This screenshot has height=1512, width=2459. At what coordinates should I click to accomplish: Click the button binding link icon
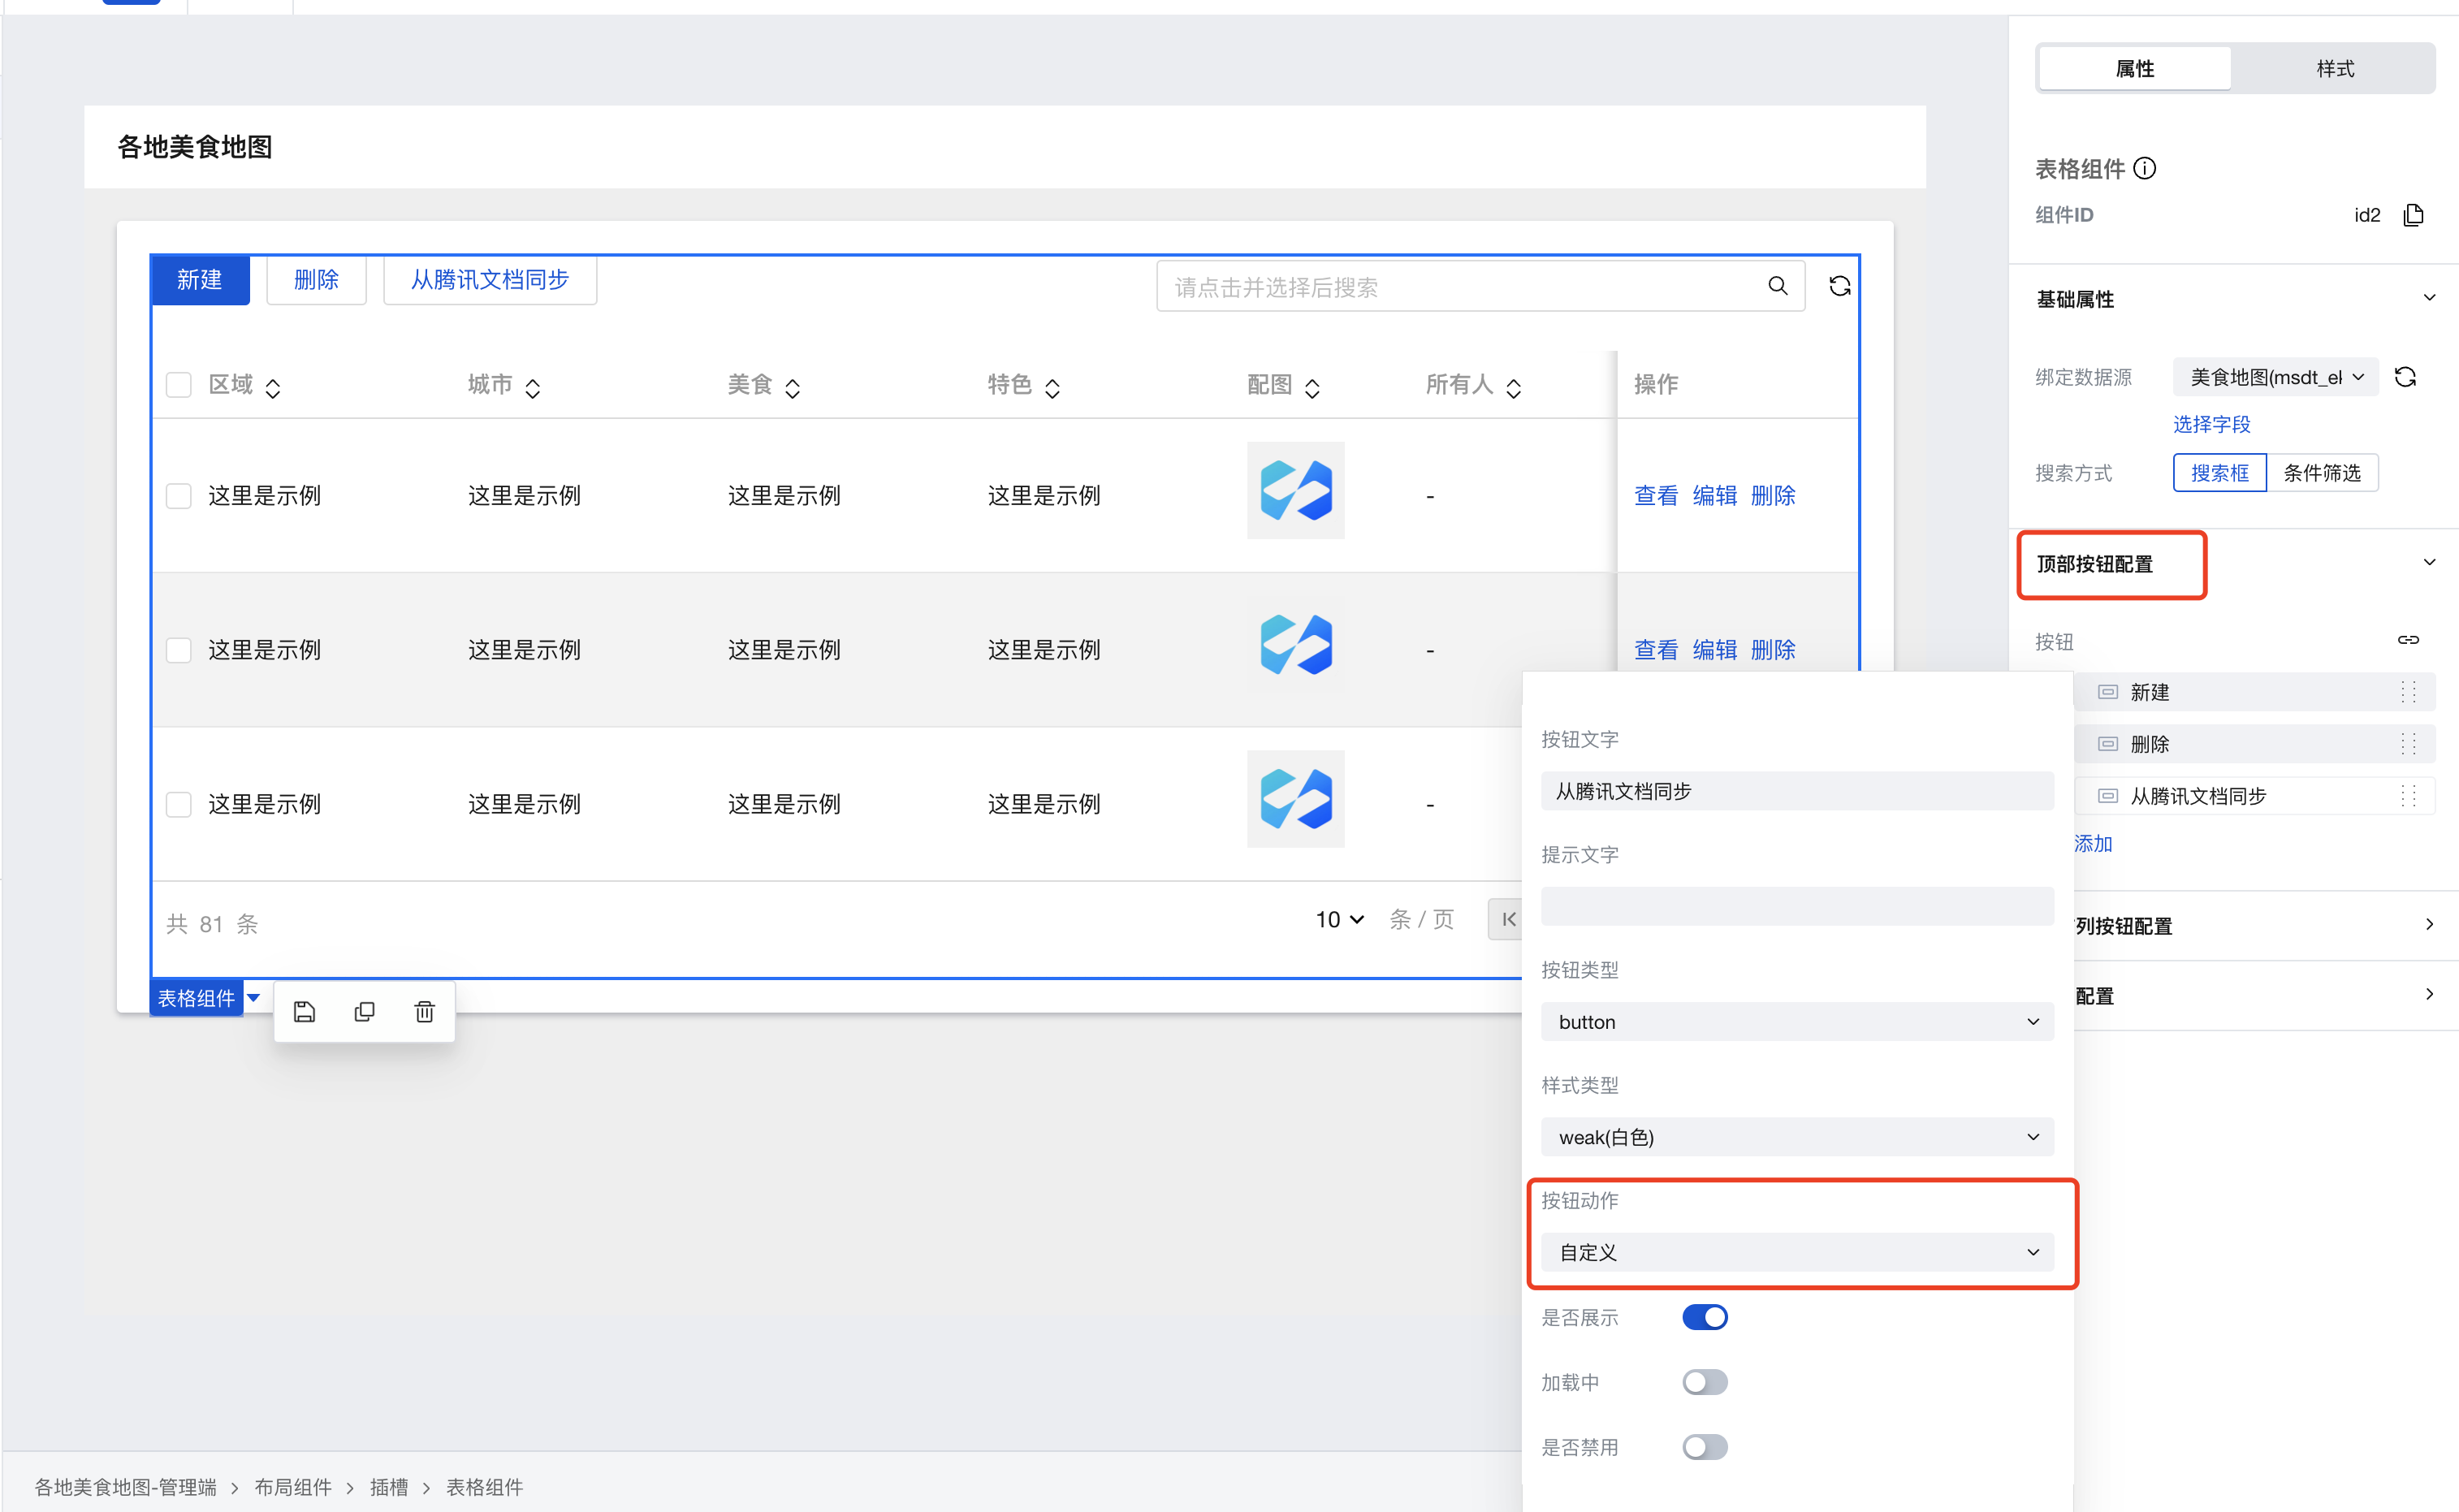(2408, 640)
